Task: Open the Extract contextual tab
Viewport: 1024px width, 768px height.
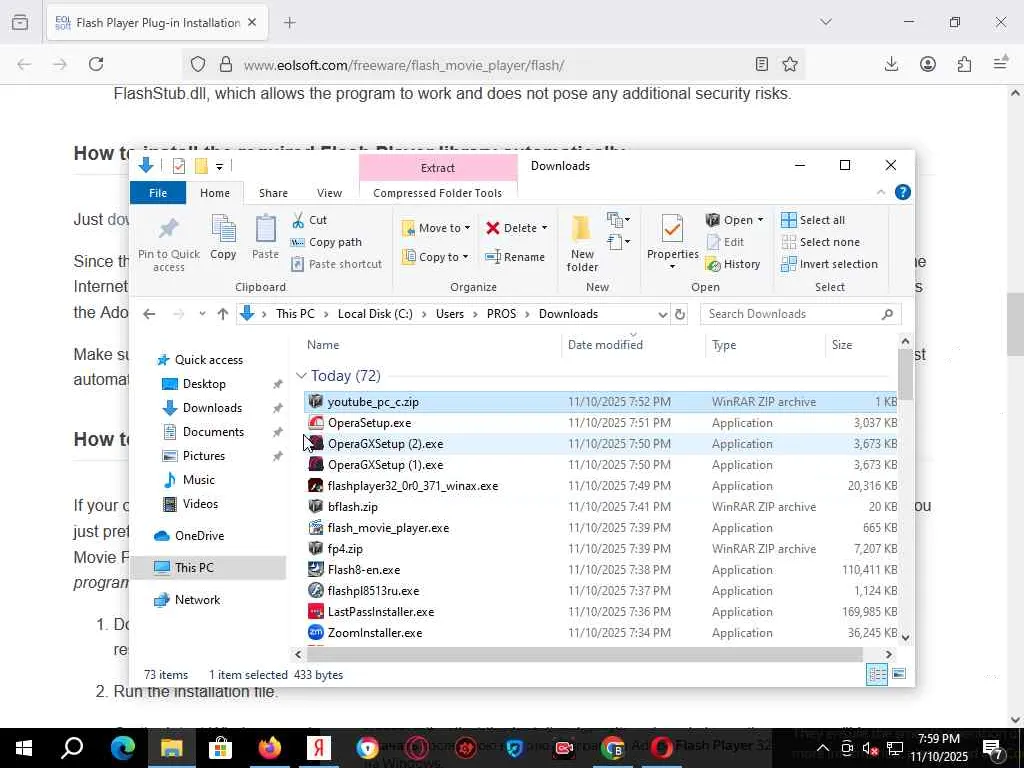Action: (438, 168)
